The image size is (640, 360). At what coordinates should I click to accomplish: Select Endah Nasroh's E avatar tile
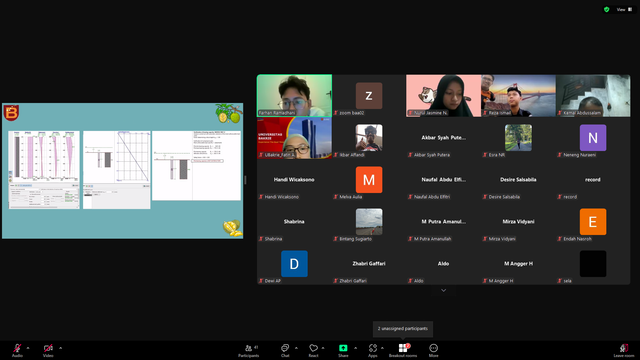tap(593, 222)
